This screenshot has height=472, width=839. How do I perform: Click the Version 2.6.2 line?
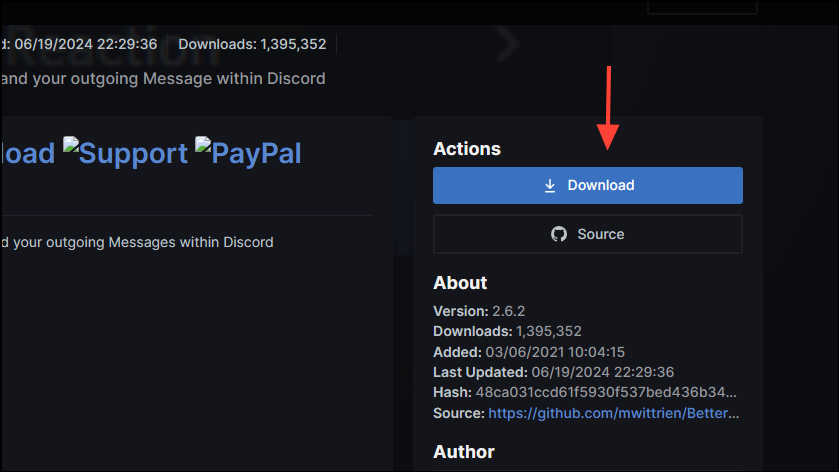(479, 312)
